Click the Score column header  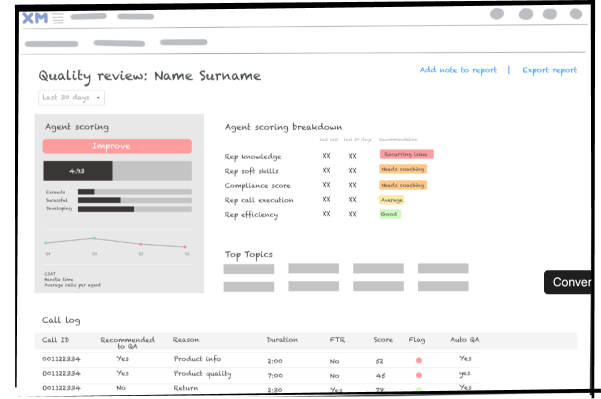(x=383, y=340)
